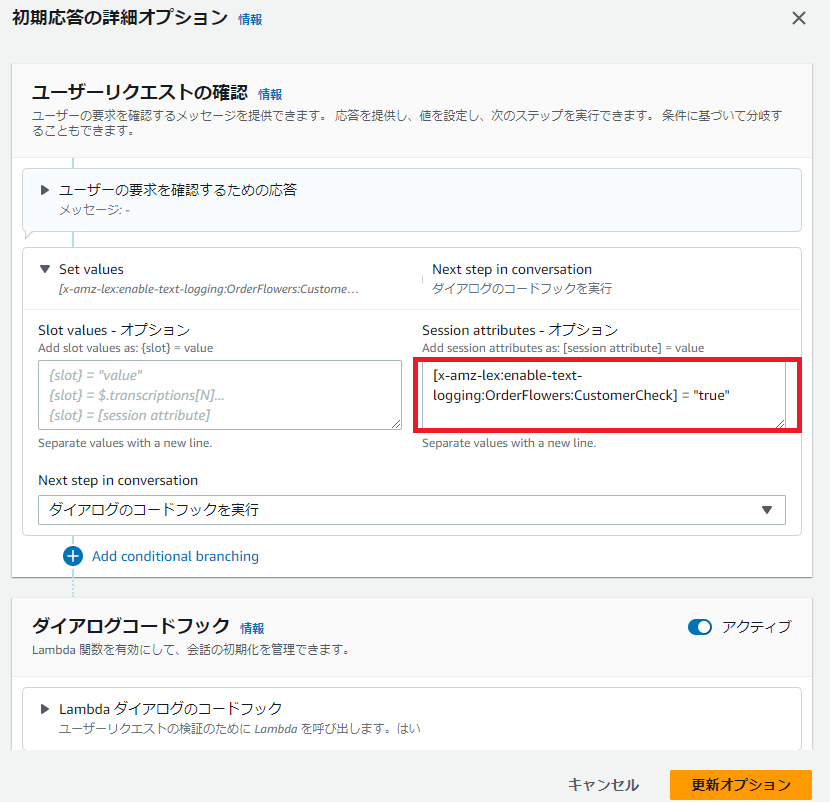This screenshot has height=802, width=830.
Task: Open the 情報 link beside the dialog title
Action: [x=247, y=19]
